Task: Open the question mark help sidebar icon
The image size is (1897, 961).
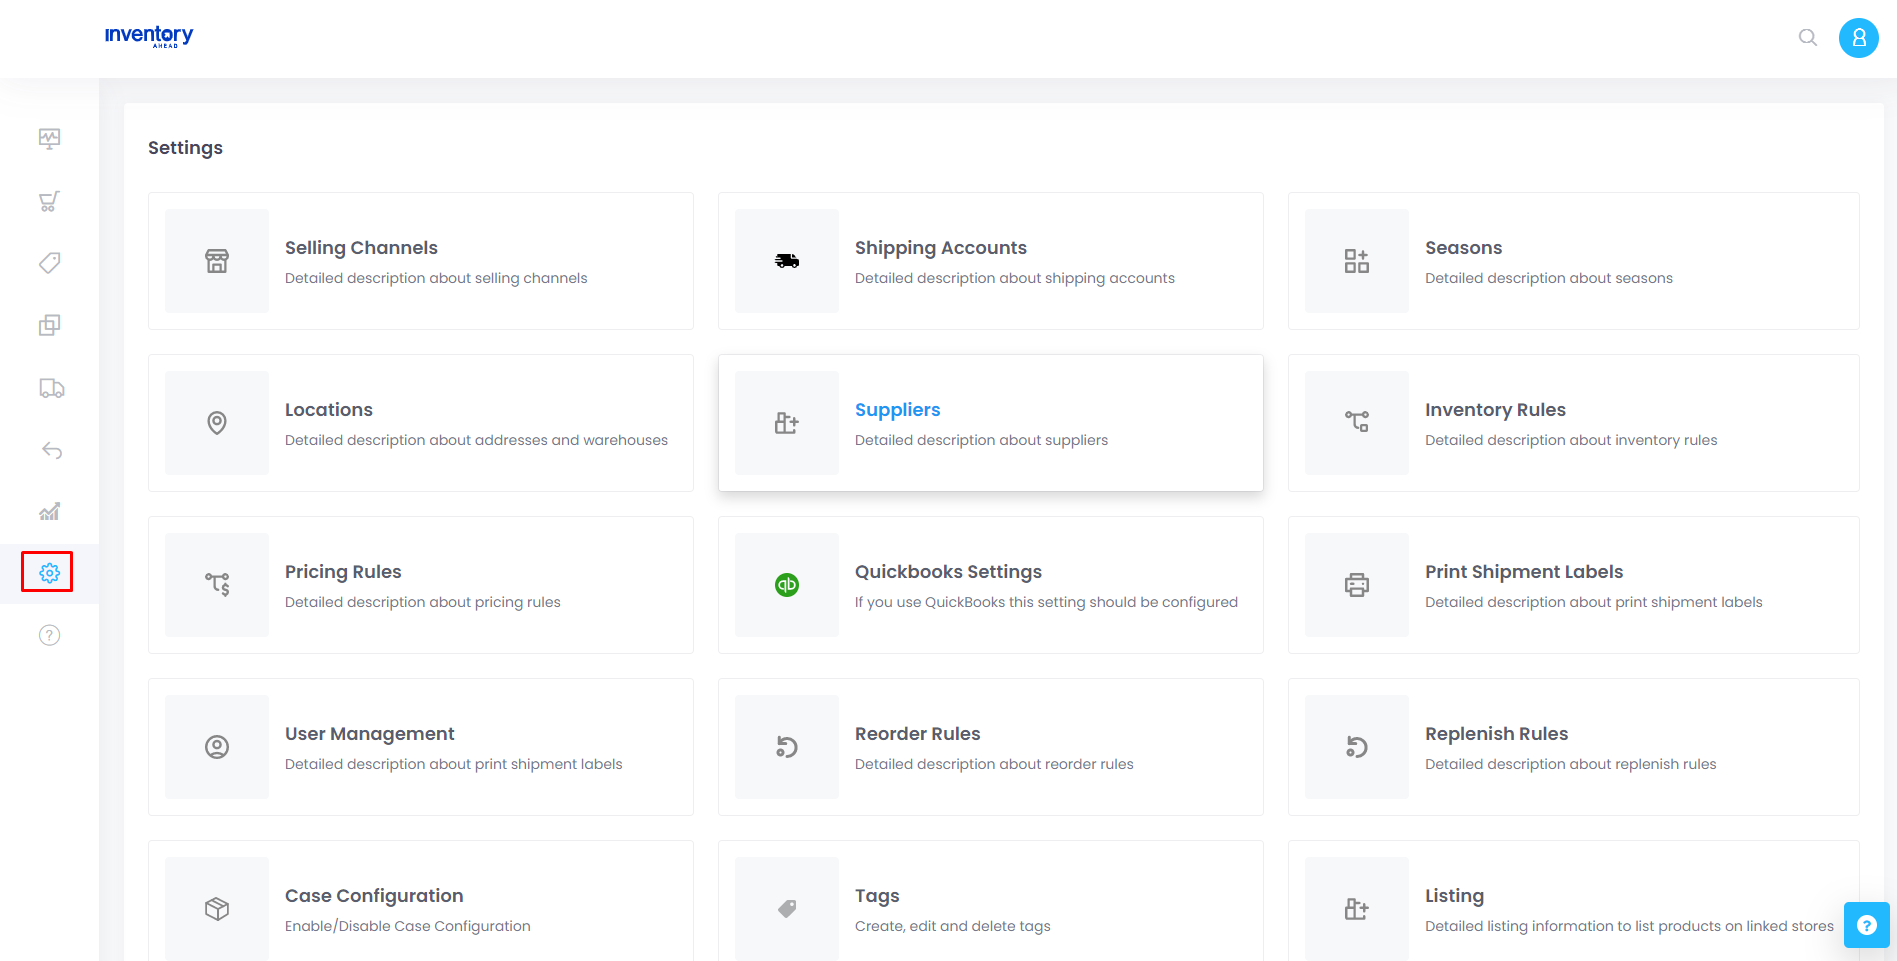Action: [x=49, y=635]
